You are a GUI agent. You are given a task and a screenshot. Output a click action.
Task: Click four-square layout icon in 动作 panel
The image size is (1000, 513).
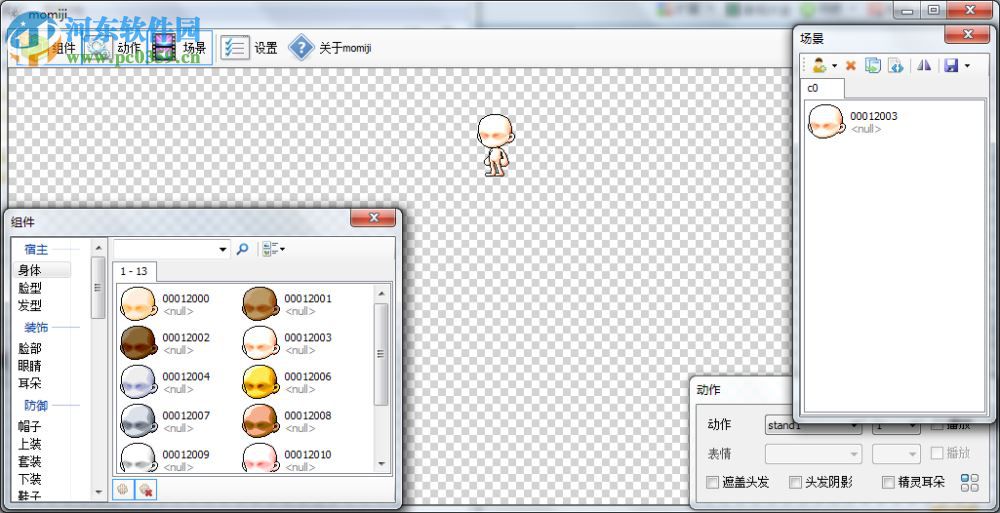(969, 482)
